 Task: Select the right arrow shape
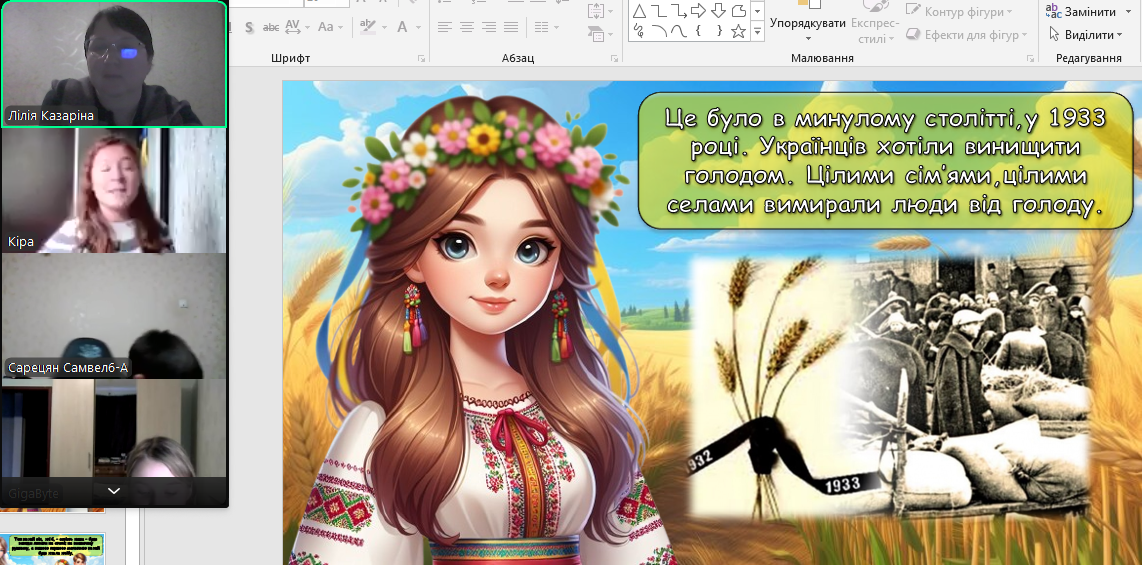point(698,11)
